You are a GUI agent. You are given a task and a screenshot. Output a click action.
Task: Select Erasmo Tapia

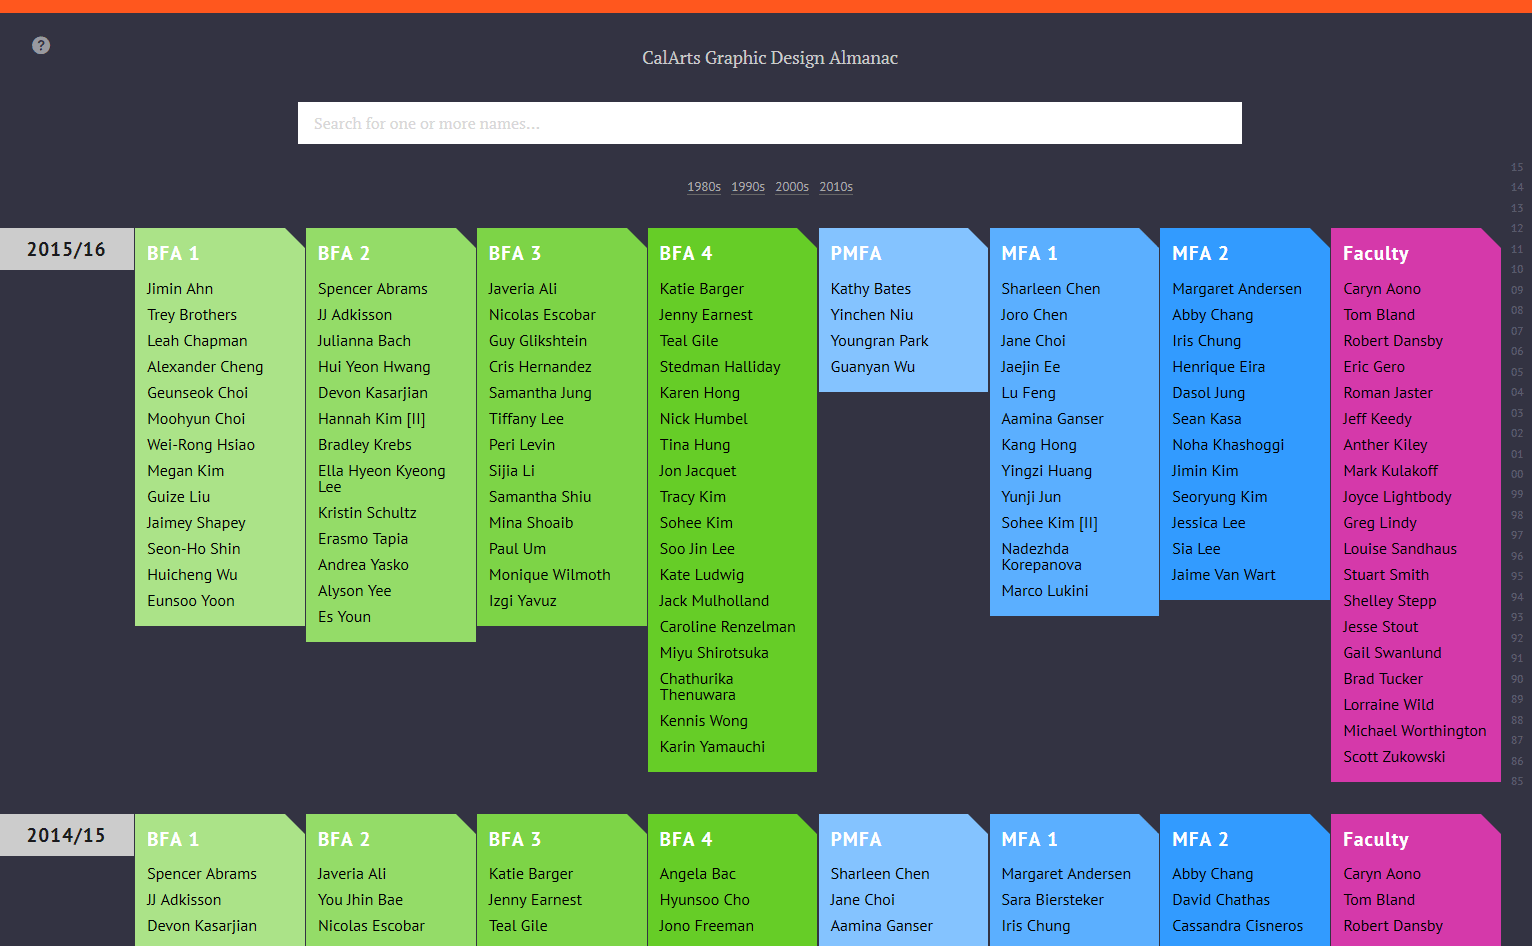pyautogui.click(x=363, y=539)
